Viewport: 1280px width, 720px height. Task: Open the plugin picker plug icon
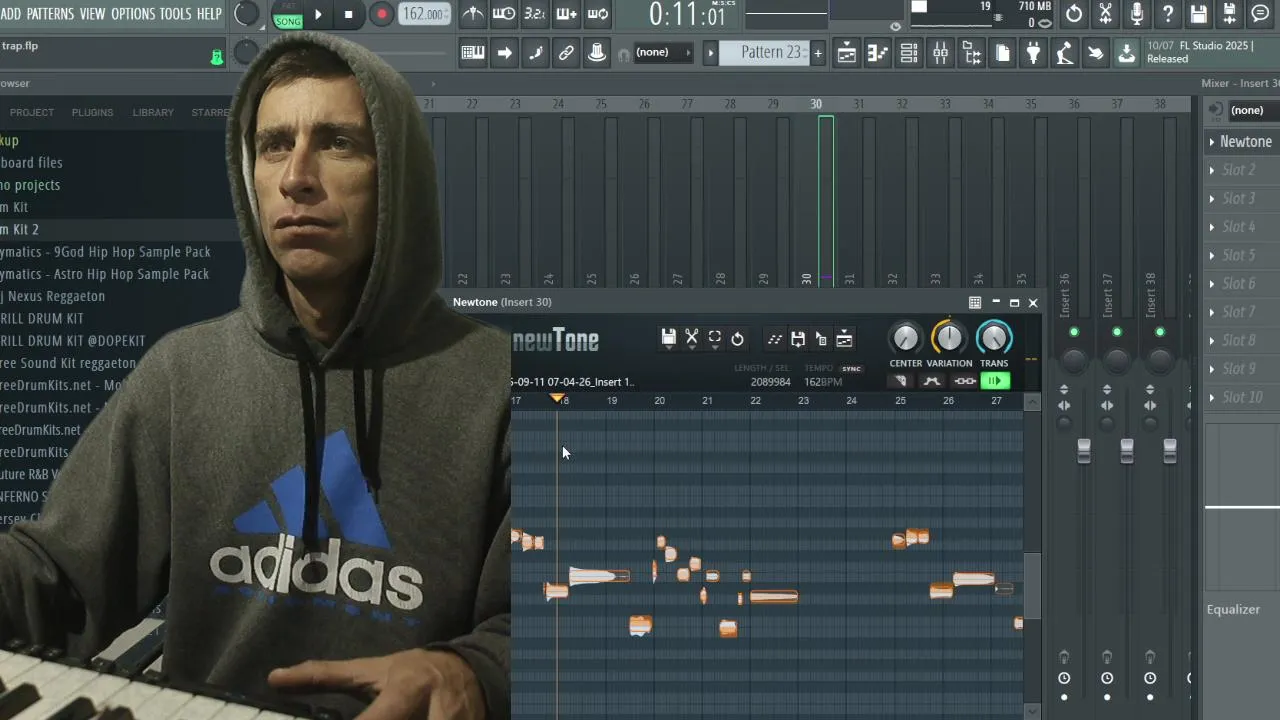point(1033,53)
